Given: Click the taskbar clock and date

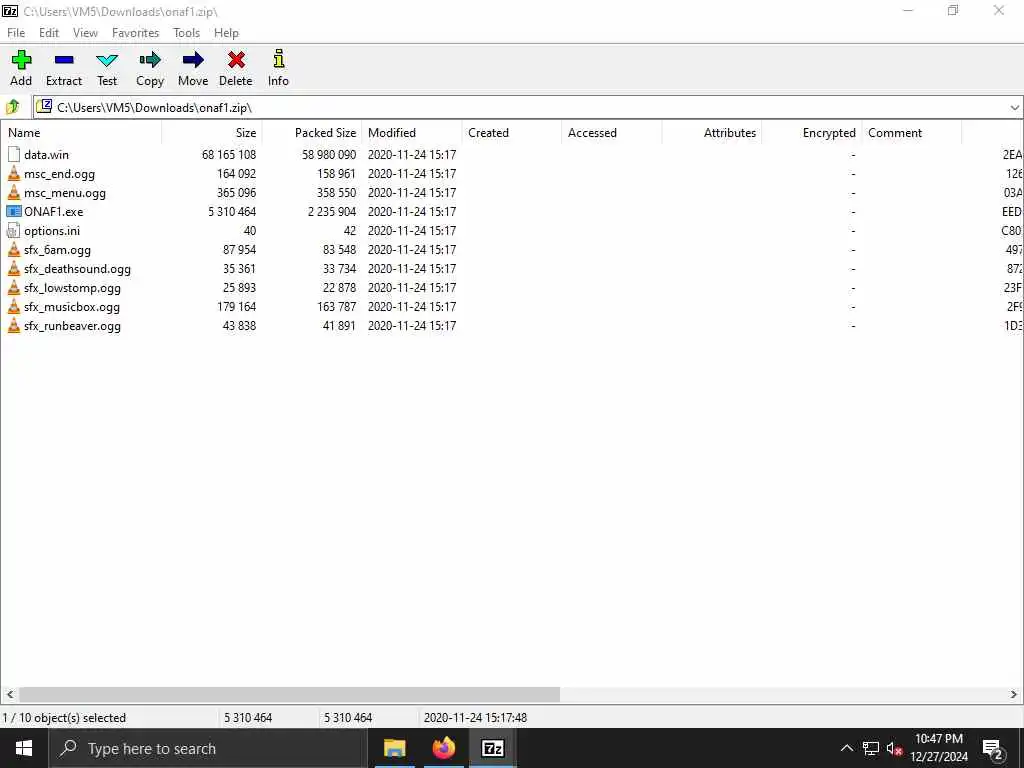Looking at the screenshot, I should pos(938,748).
